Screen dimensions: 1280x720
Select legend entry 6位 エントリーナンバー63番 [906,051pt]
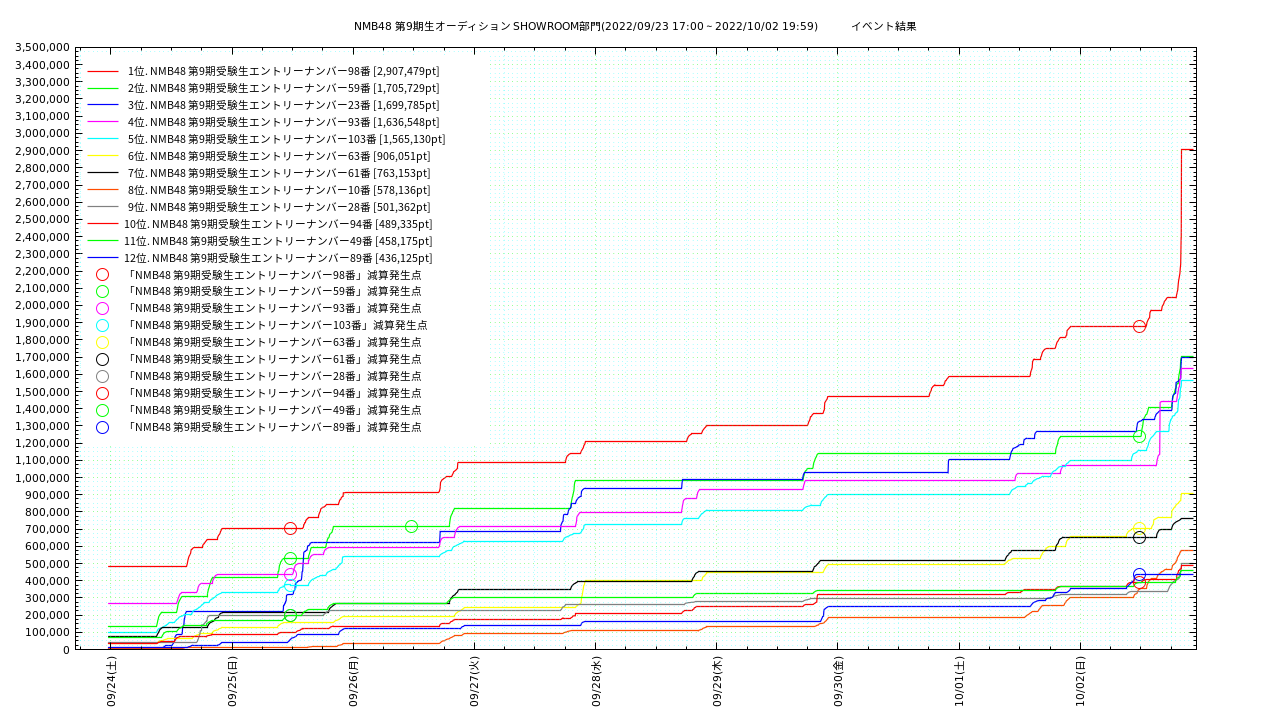pyautogui.click(x=279, y=156)
